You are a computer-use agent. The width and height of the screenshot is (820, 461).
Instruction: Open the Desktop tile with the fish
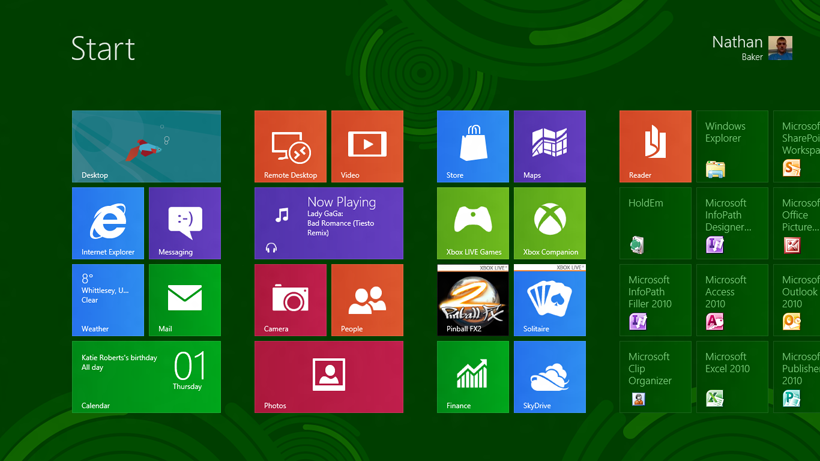(146, 146)
